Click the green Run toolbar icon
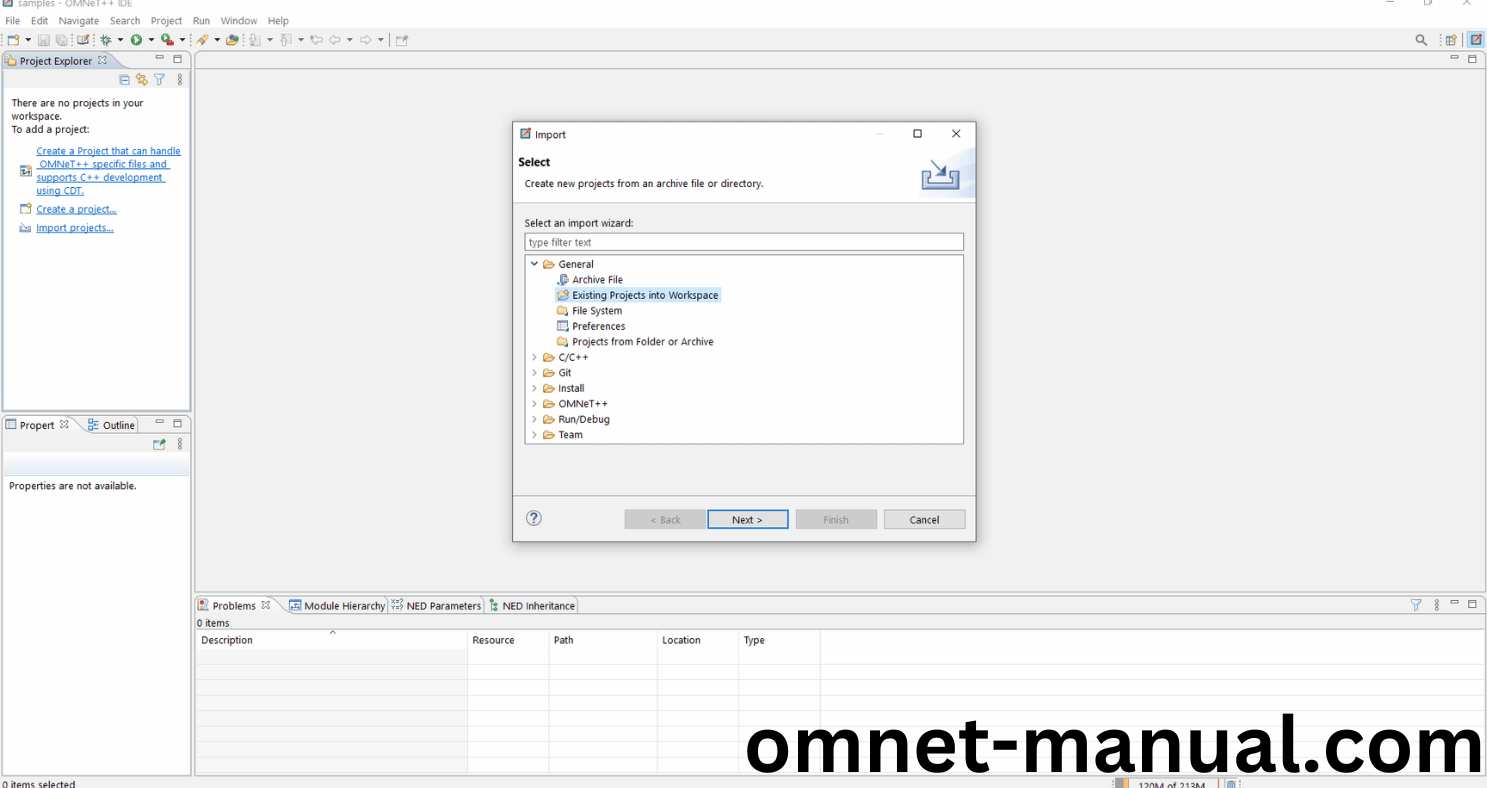Screen dimensions: 1487x788 click(136, 40)
